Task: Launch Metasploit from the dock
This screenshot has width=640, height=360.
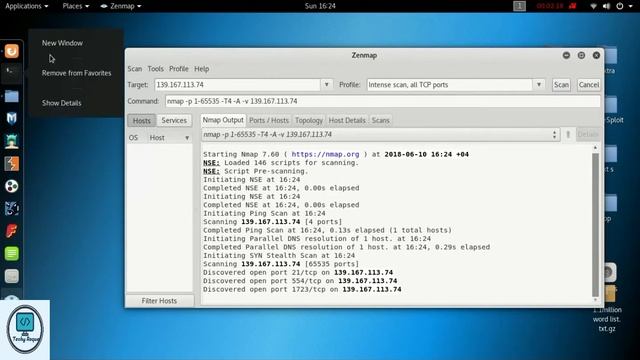Action: click(11, 118)
